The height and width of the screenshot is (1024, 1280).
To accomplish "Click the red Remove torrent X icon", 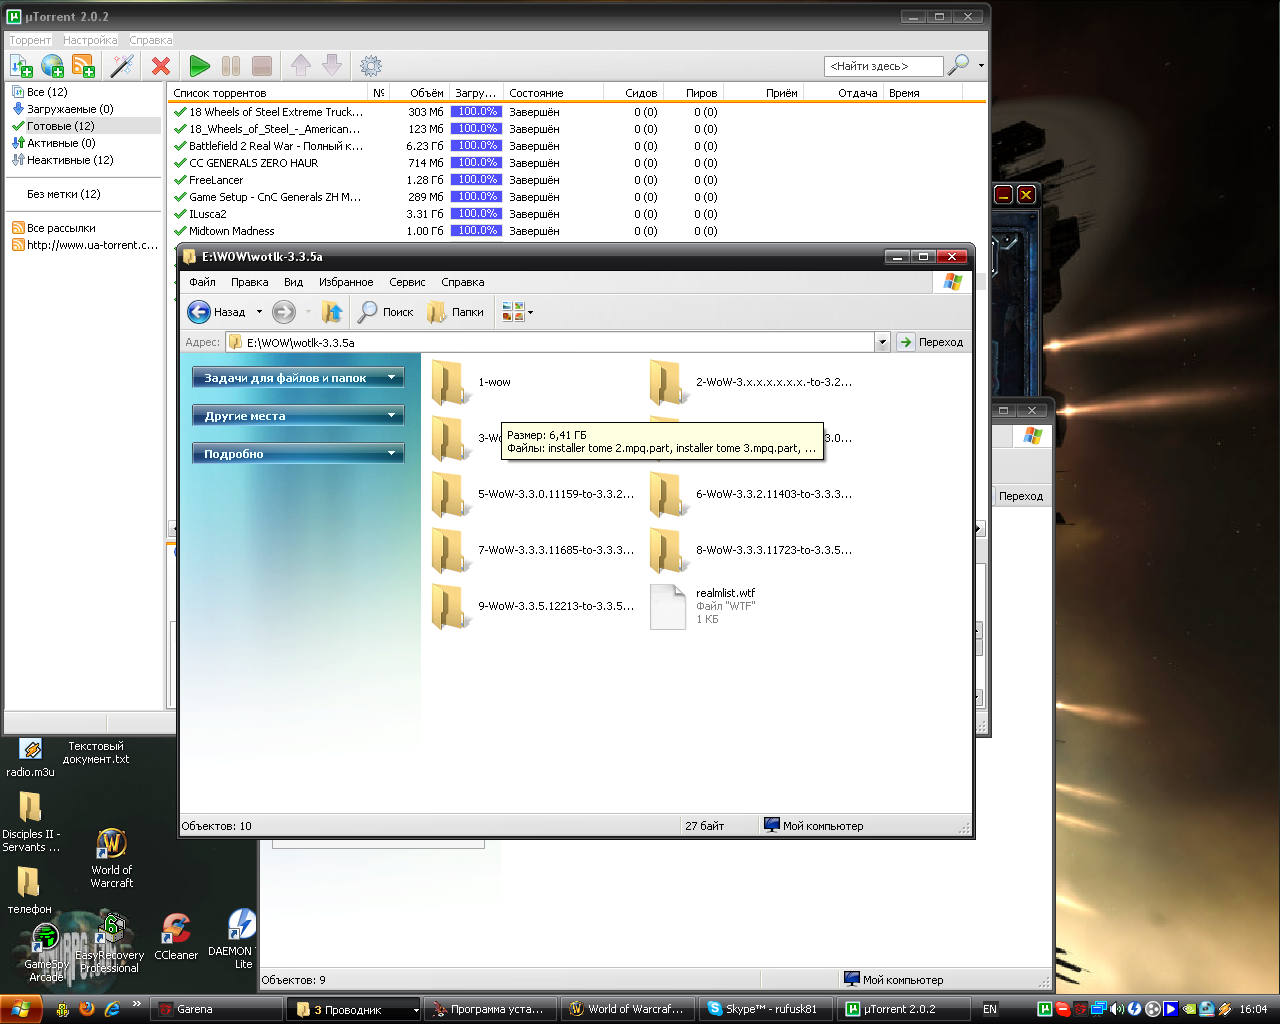I will [x=161, y=66].
